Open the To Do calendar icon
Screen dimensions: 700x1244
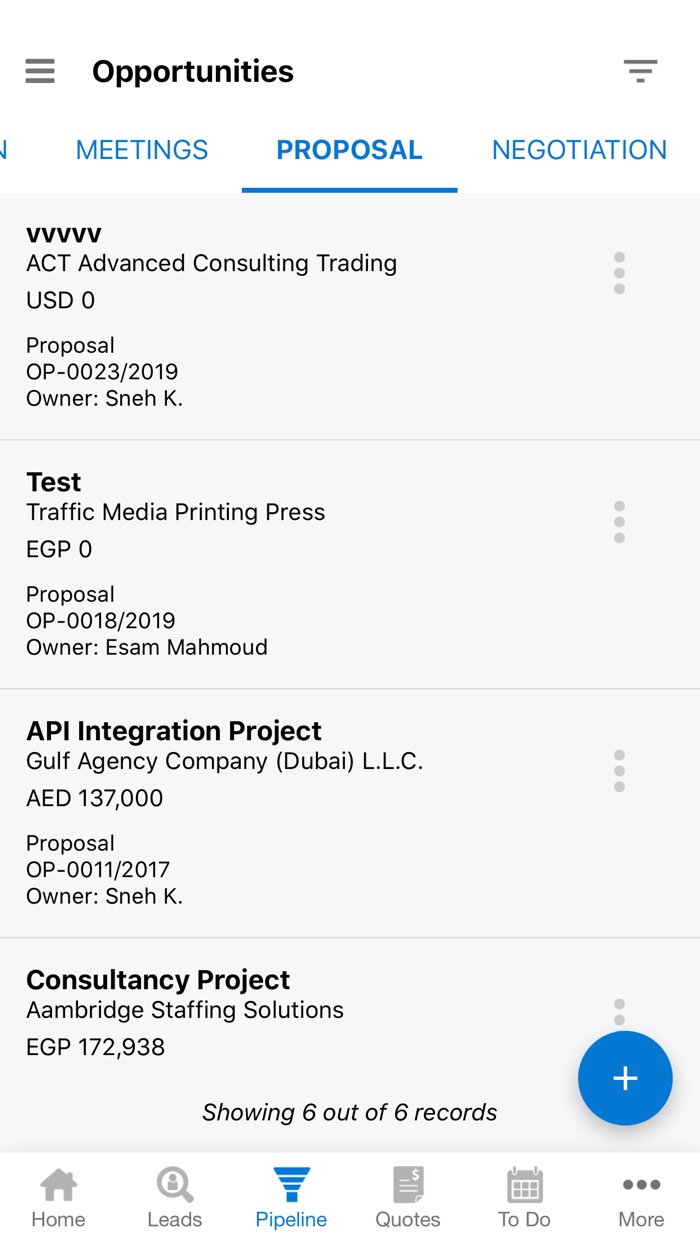[524, 1196]
